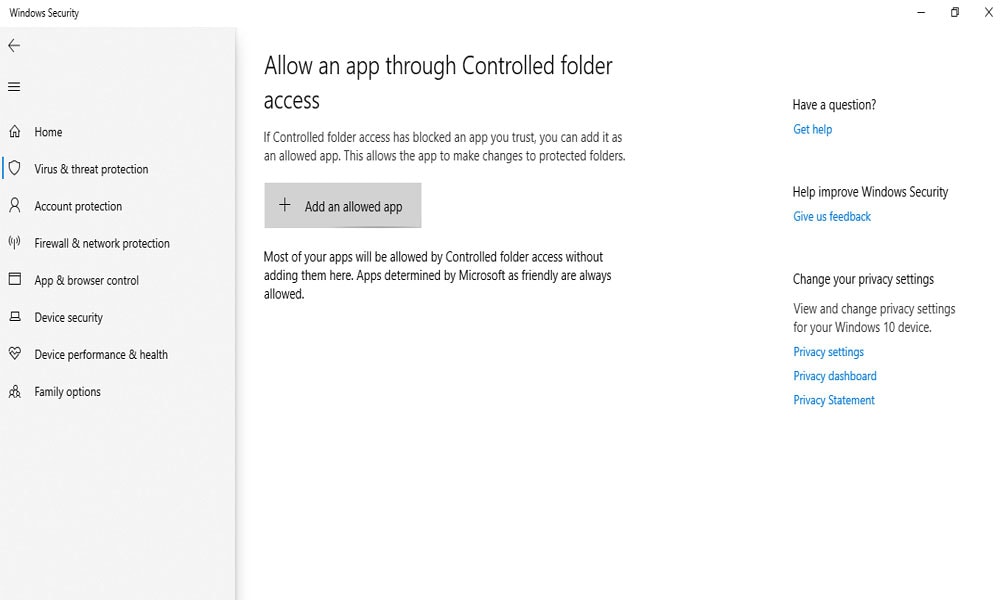
Task: Click the person icon for Account protection
Action: [x=15, y=205]
